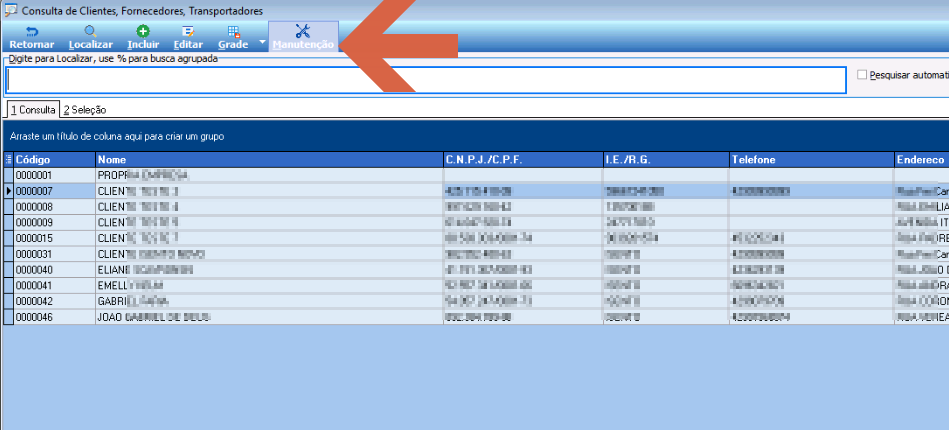Switch to the 2 Seleção tab

(85, 110)
